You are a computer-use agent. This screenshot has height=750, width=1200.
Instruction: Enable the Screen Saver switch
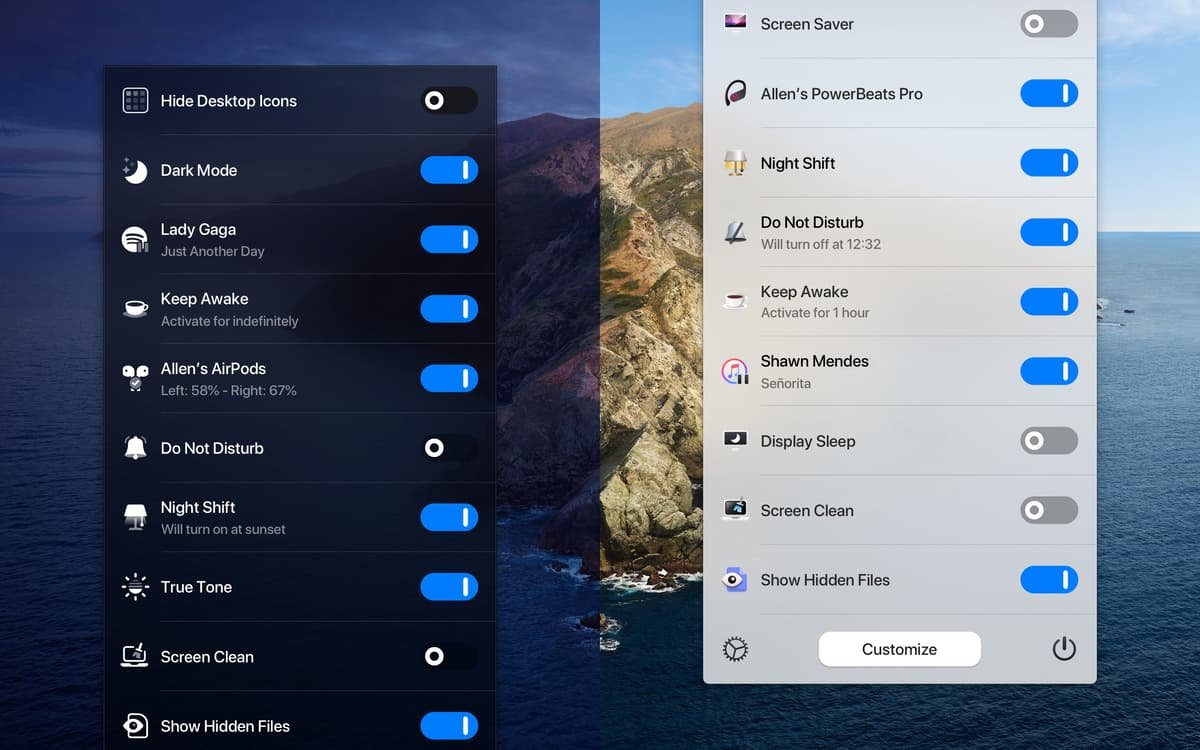[x=1049, y=24]
